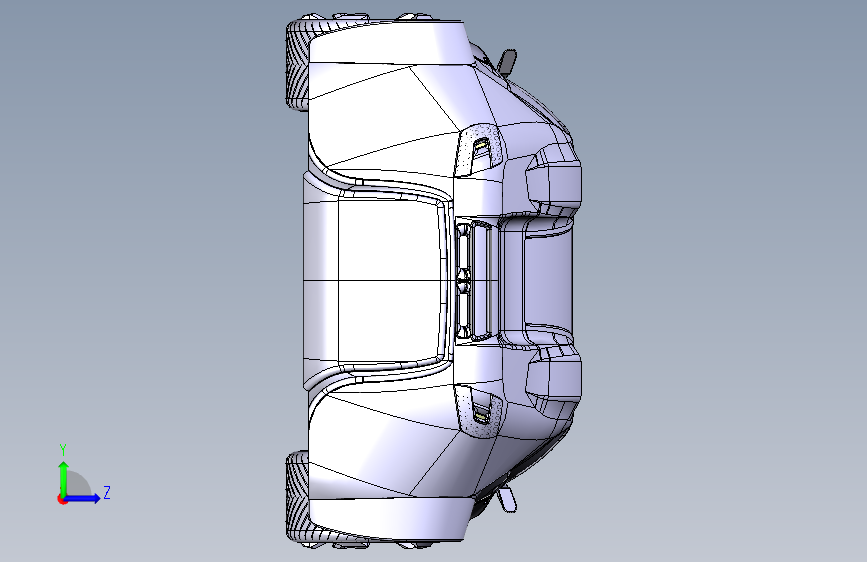This screenshot has width=867, height=562.
Task: Click the green Y axis arrow of the triad
Action: (64, 478)
